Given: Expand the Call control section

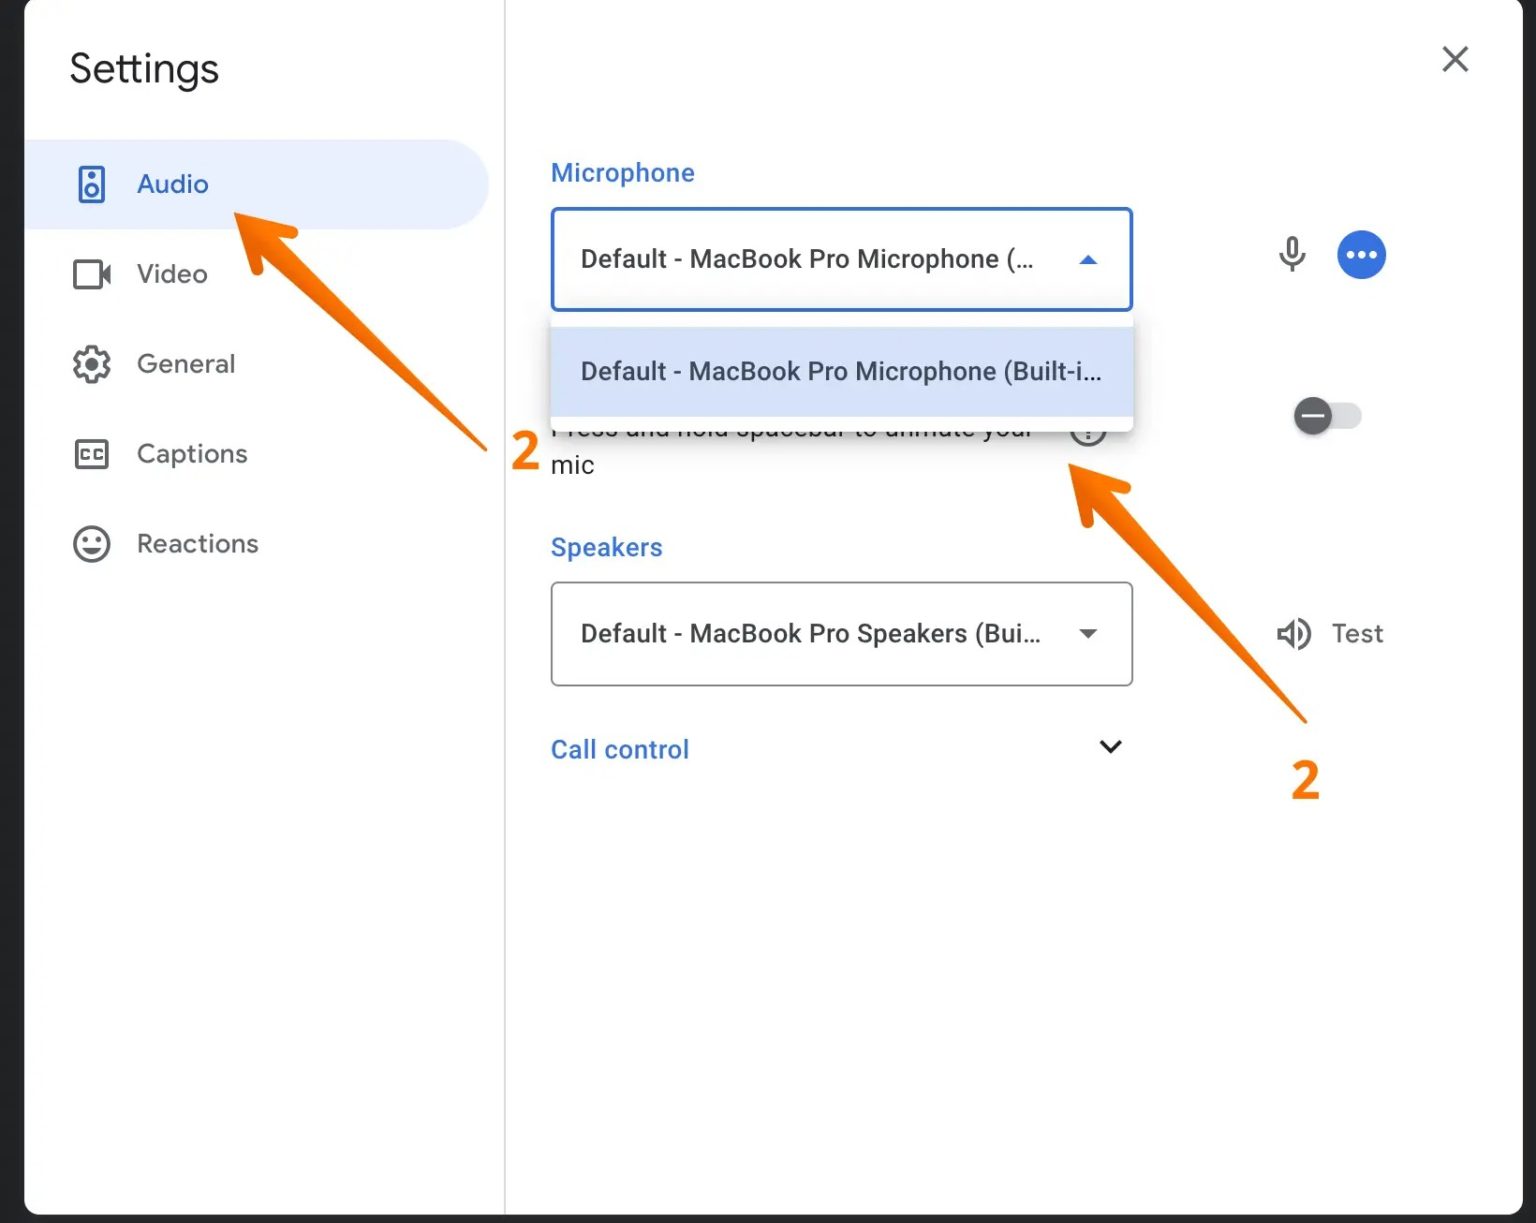Looking at the screenshot, I should (1109, 747).
